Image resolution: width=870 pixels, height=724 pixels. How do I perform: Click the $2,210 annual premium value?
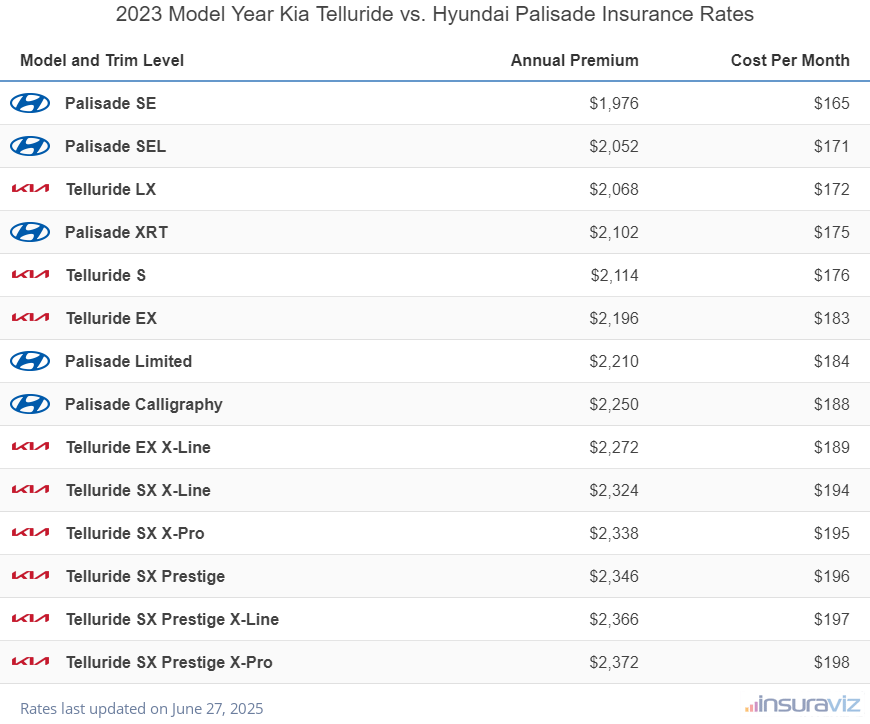[614, 361]
